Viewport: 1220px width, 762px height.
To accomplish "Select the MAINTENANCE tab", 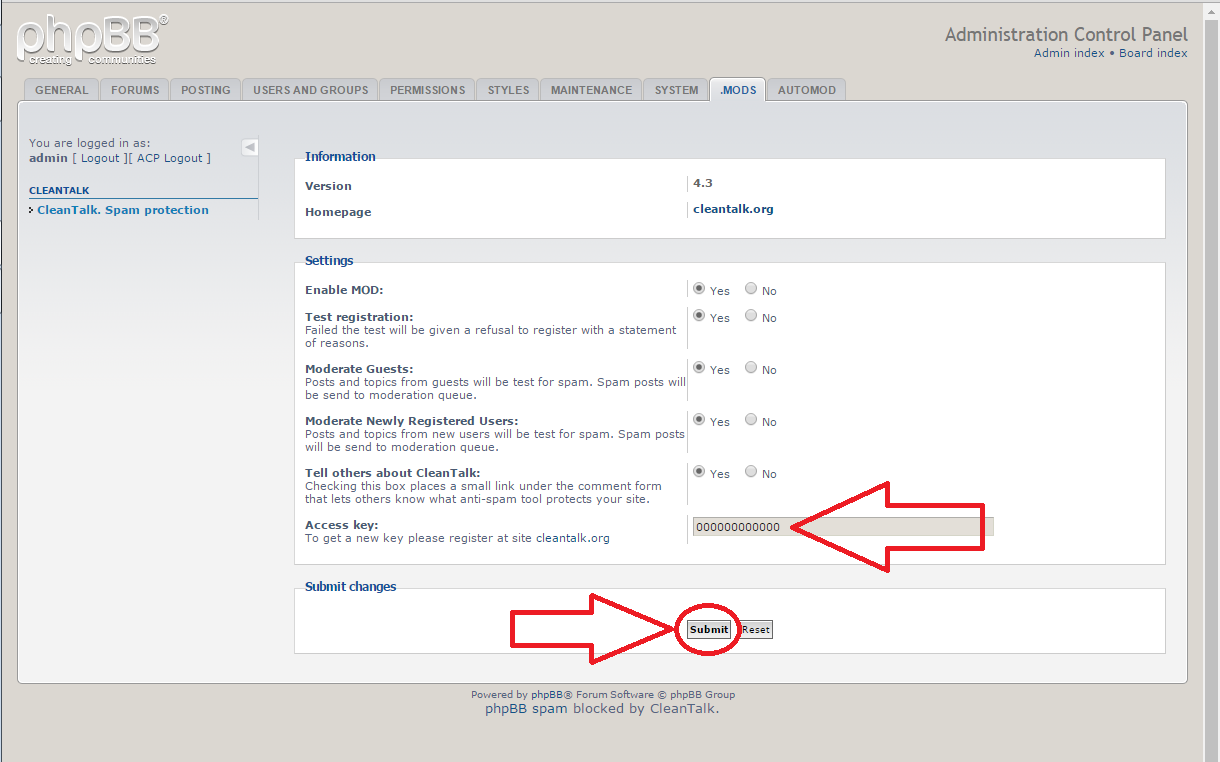I will [590, 89].
